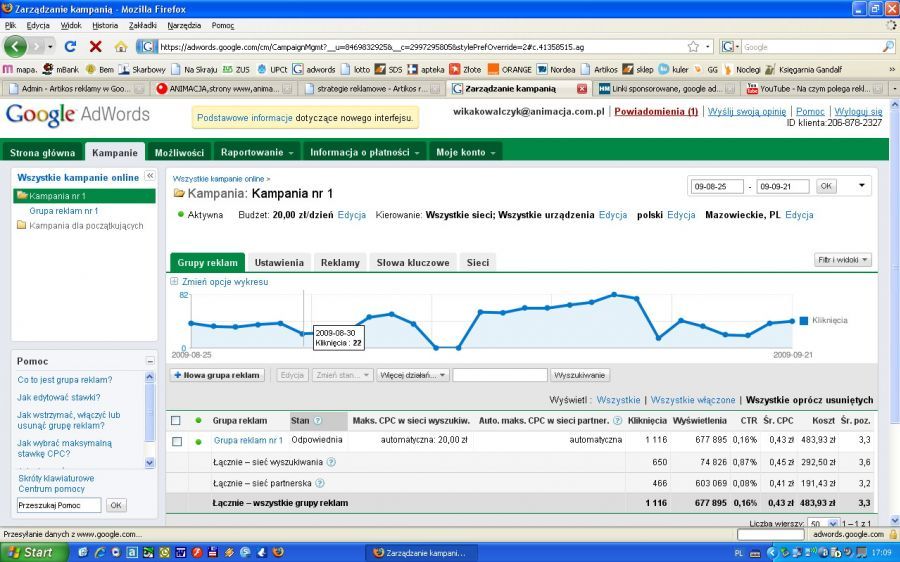Switch to the Słowa kluczowe tab

413,262
